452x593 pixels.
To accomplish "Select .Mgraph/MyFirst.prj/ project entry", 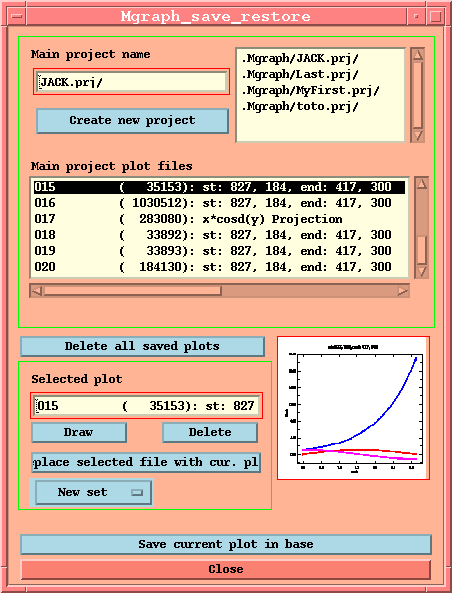I will click(x=310, y=90).
